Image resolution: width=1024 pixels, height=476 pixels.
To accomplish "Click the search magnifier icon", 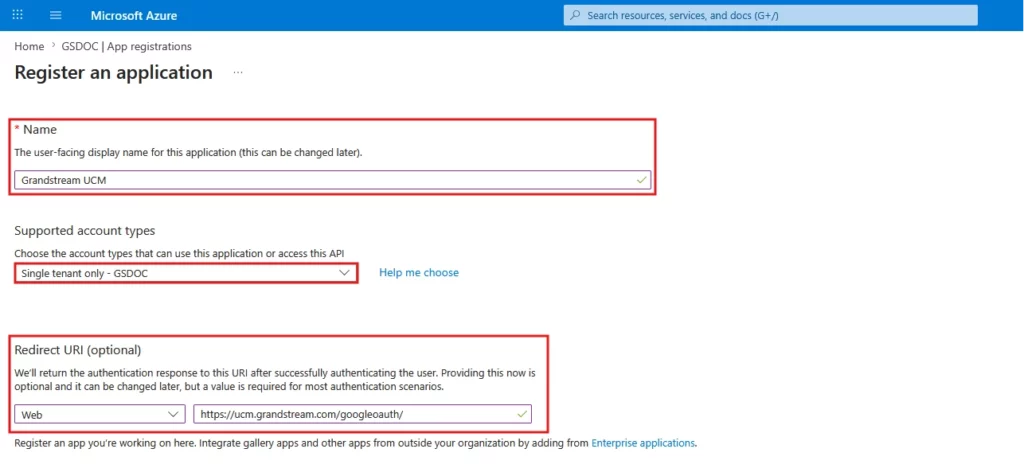I will coord(575,15).
